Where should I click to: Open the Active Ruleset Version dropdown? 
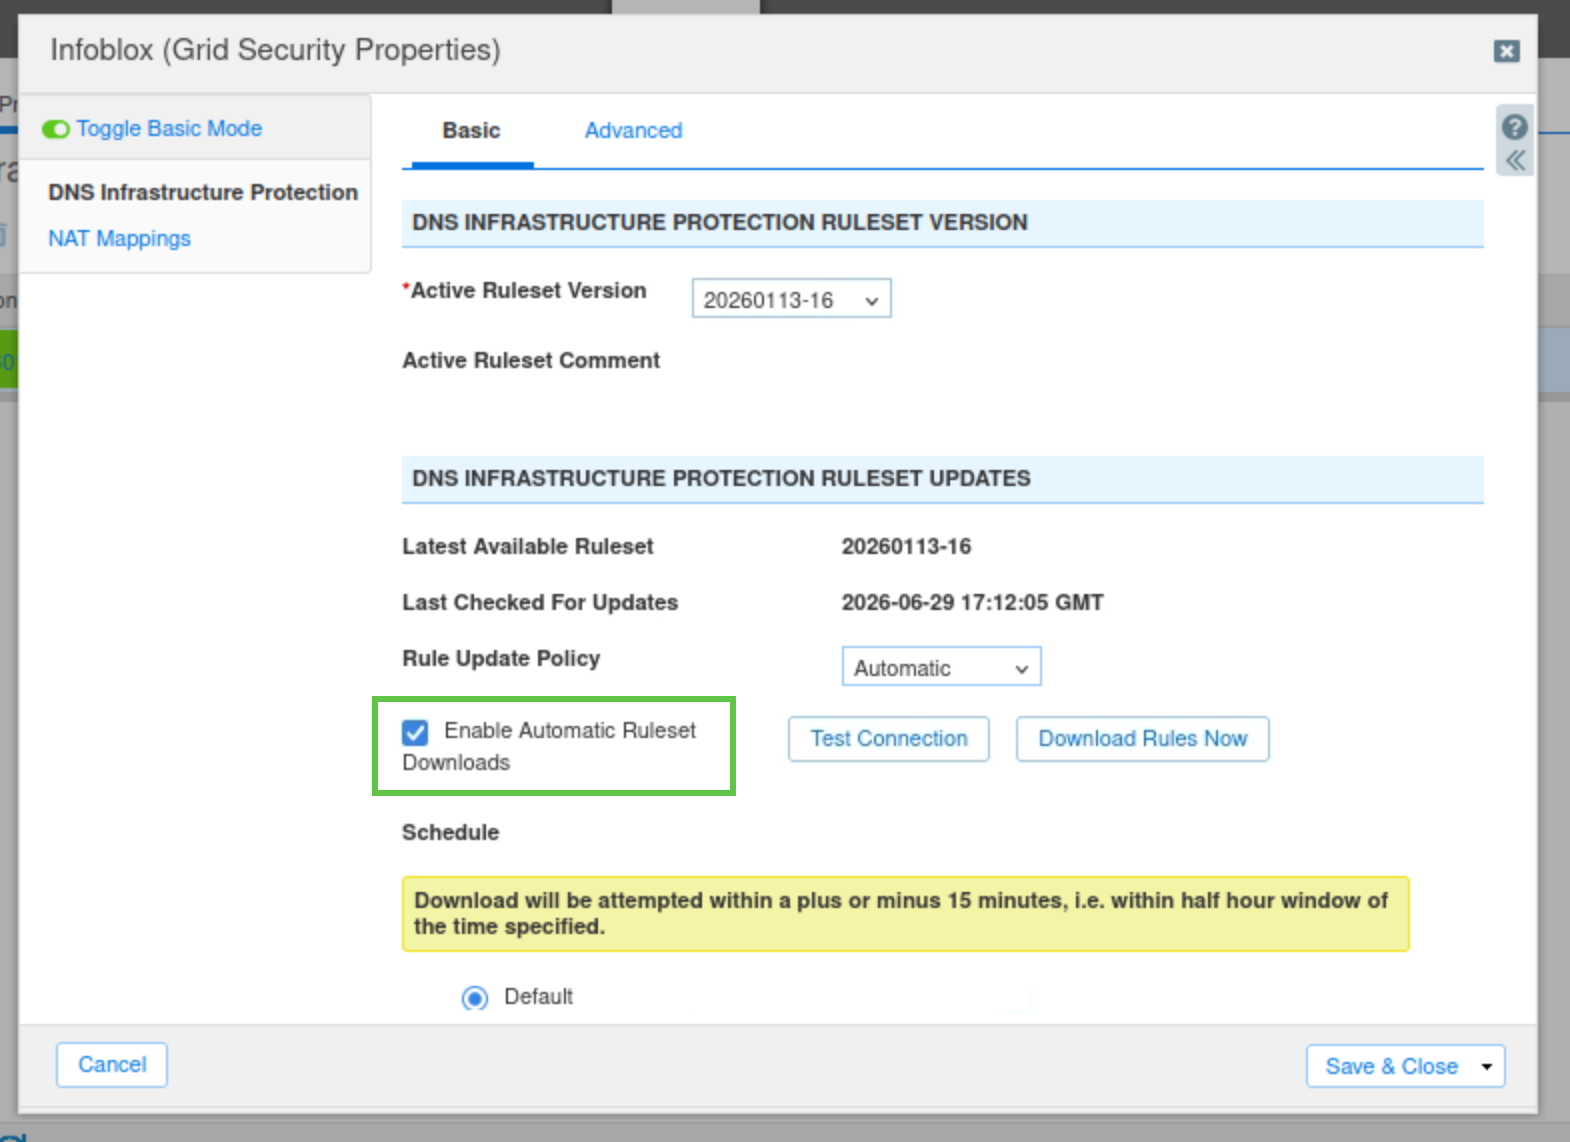click(x=791, y=299)
